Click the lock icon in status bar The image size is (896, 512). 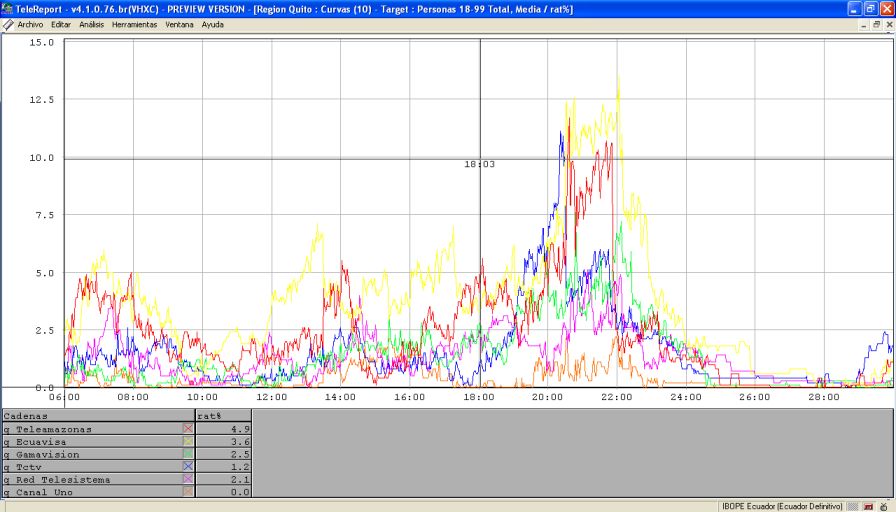tap(883, 506)
